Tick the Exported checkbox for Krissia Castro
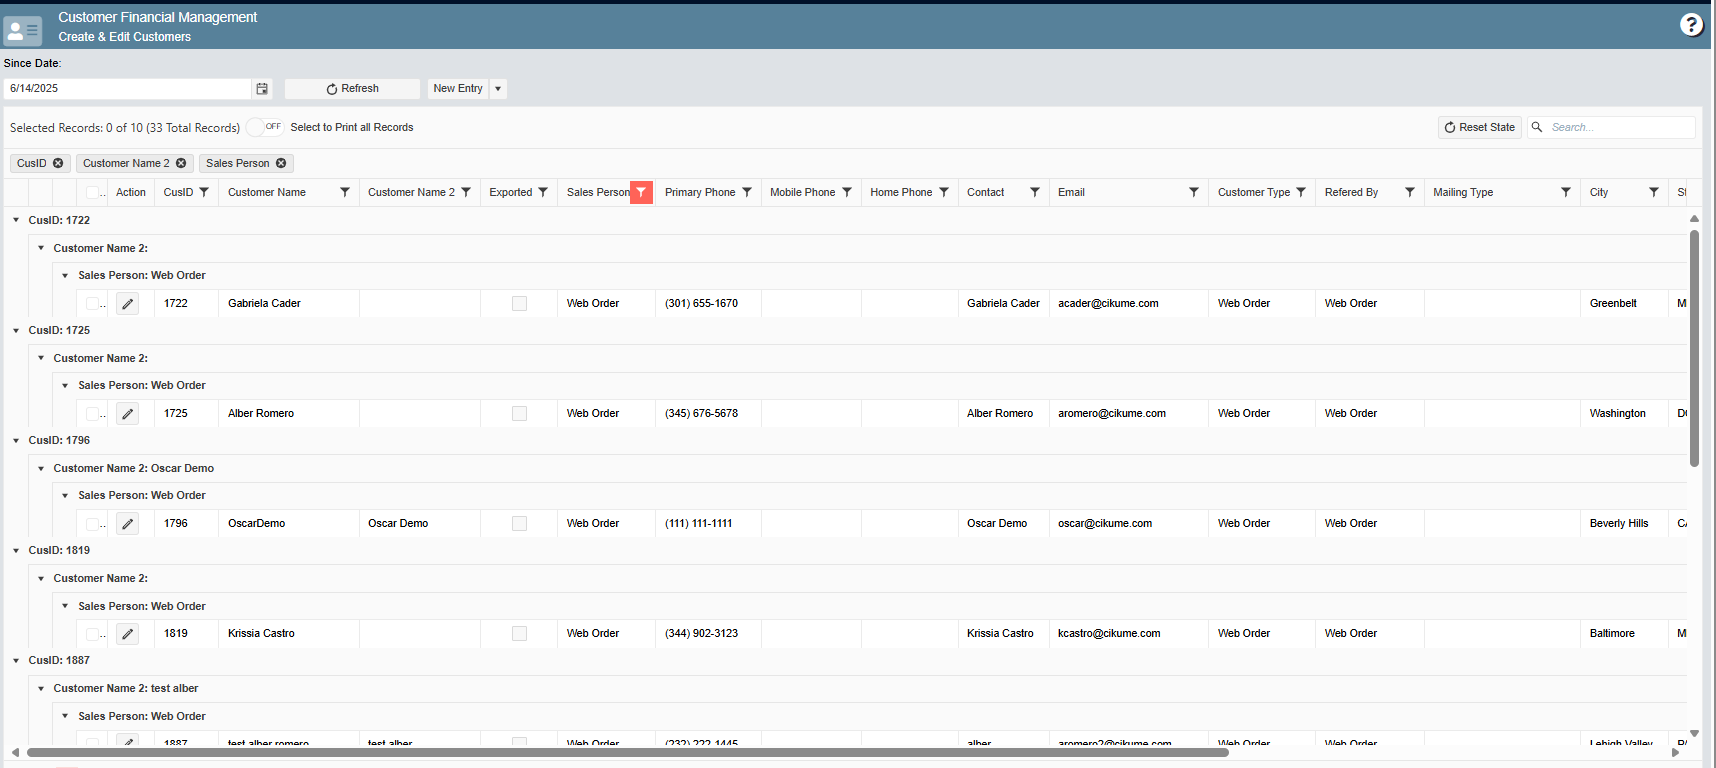 click(x=519, y=634)
